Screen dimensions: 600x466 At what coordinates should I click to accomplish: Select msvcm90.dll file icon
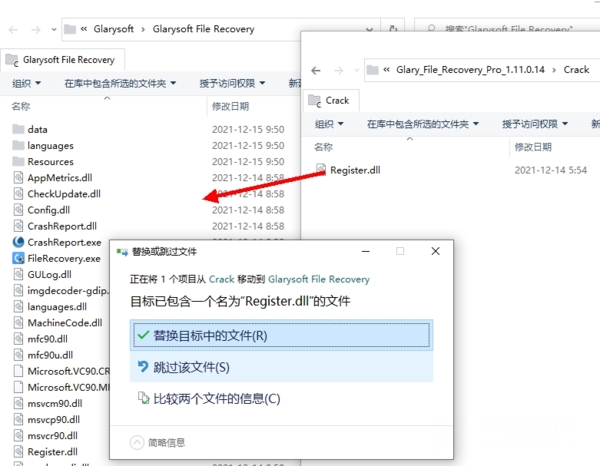tap(18, 403)
